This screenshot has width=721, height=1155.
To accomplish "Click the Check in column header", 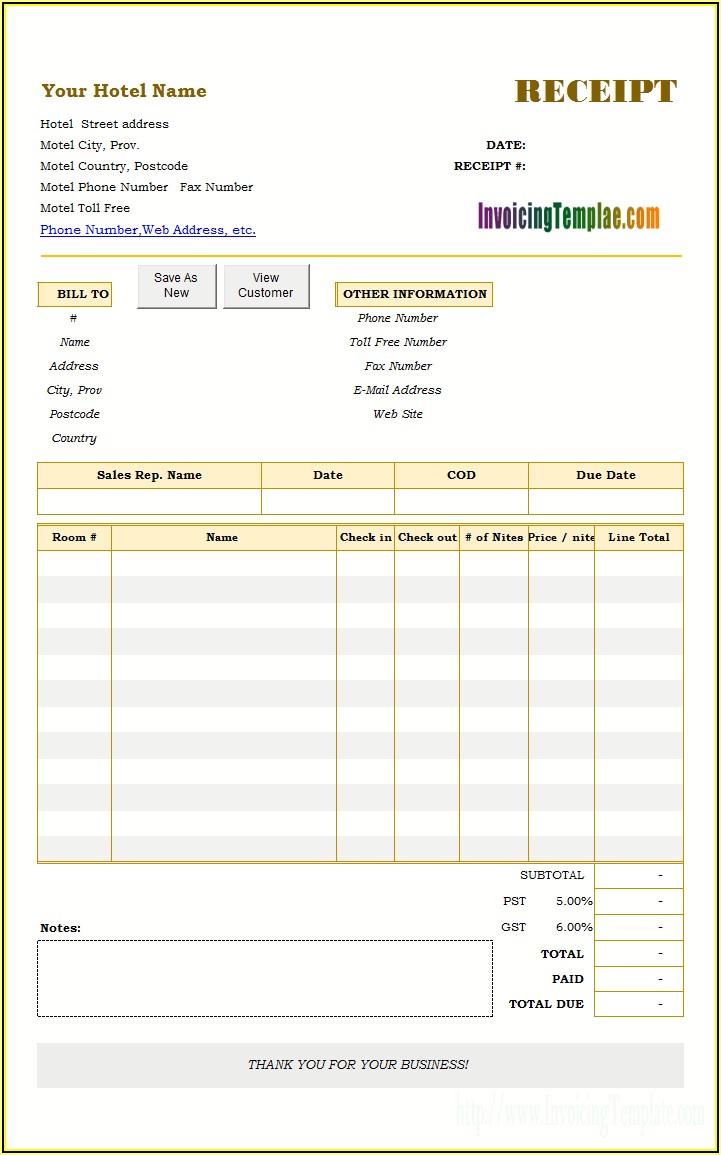I will [365, 538].
